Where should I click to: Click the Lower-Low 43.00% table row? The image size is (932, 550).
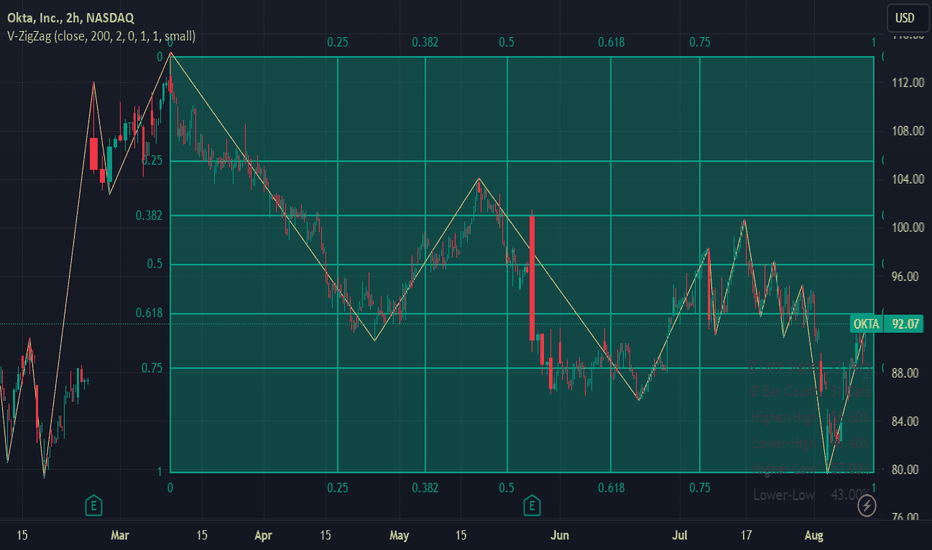(x=811, y=495)
